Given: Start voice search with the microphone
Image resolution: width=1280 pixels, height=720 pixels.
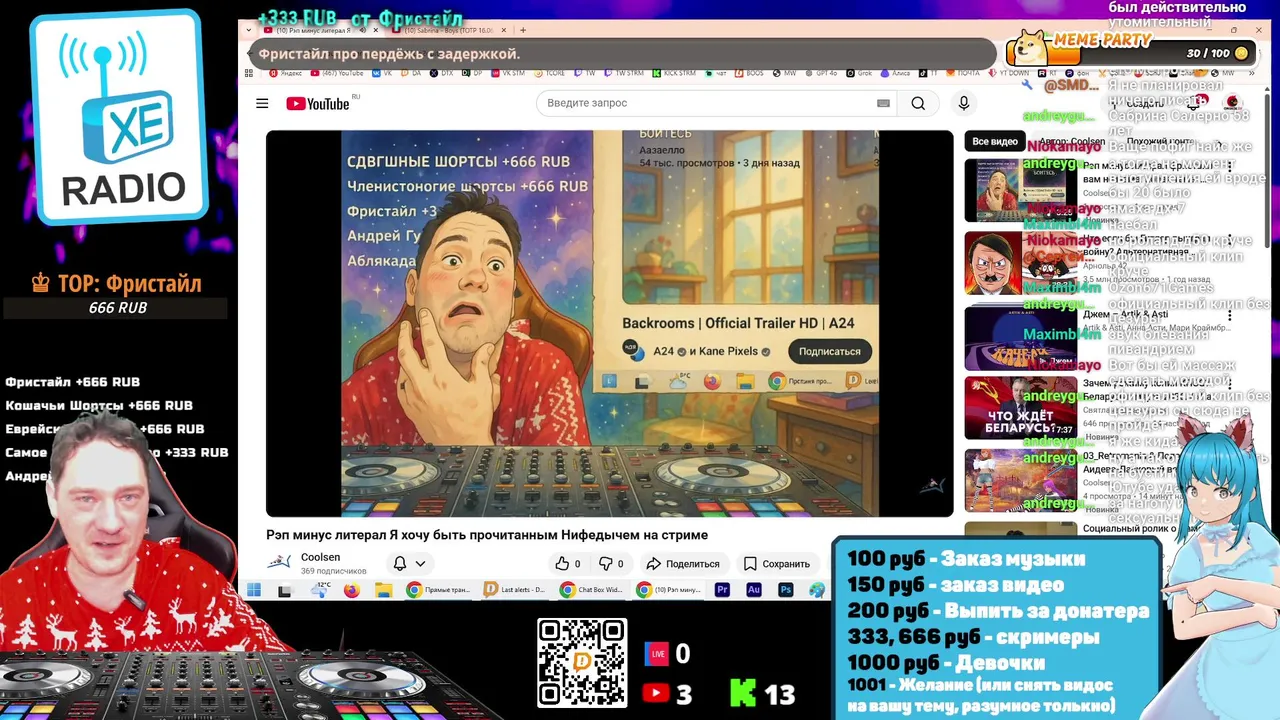Looking at the screenshot, I should [964, 103].
